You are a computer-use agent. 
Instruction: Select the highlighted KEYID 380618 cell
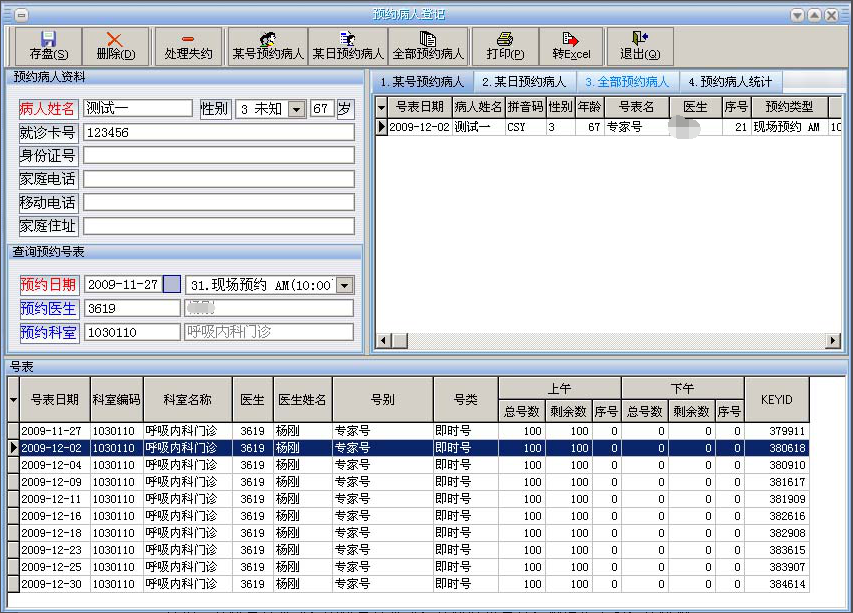(x=777, y=448)
